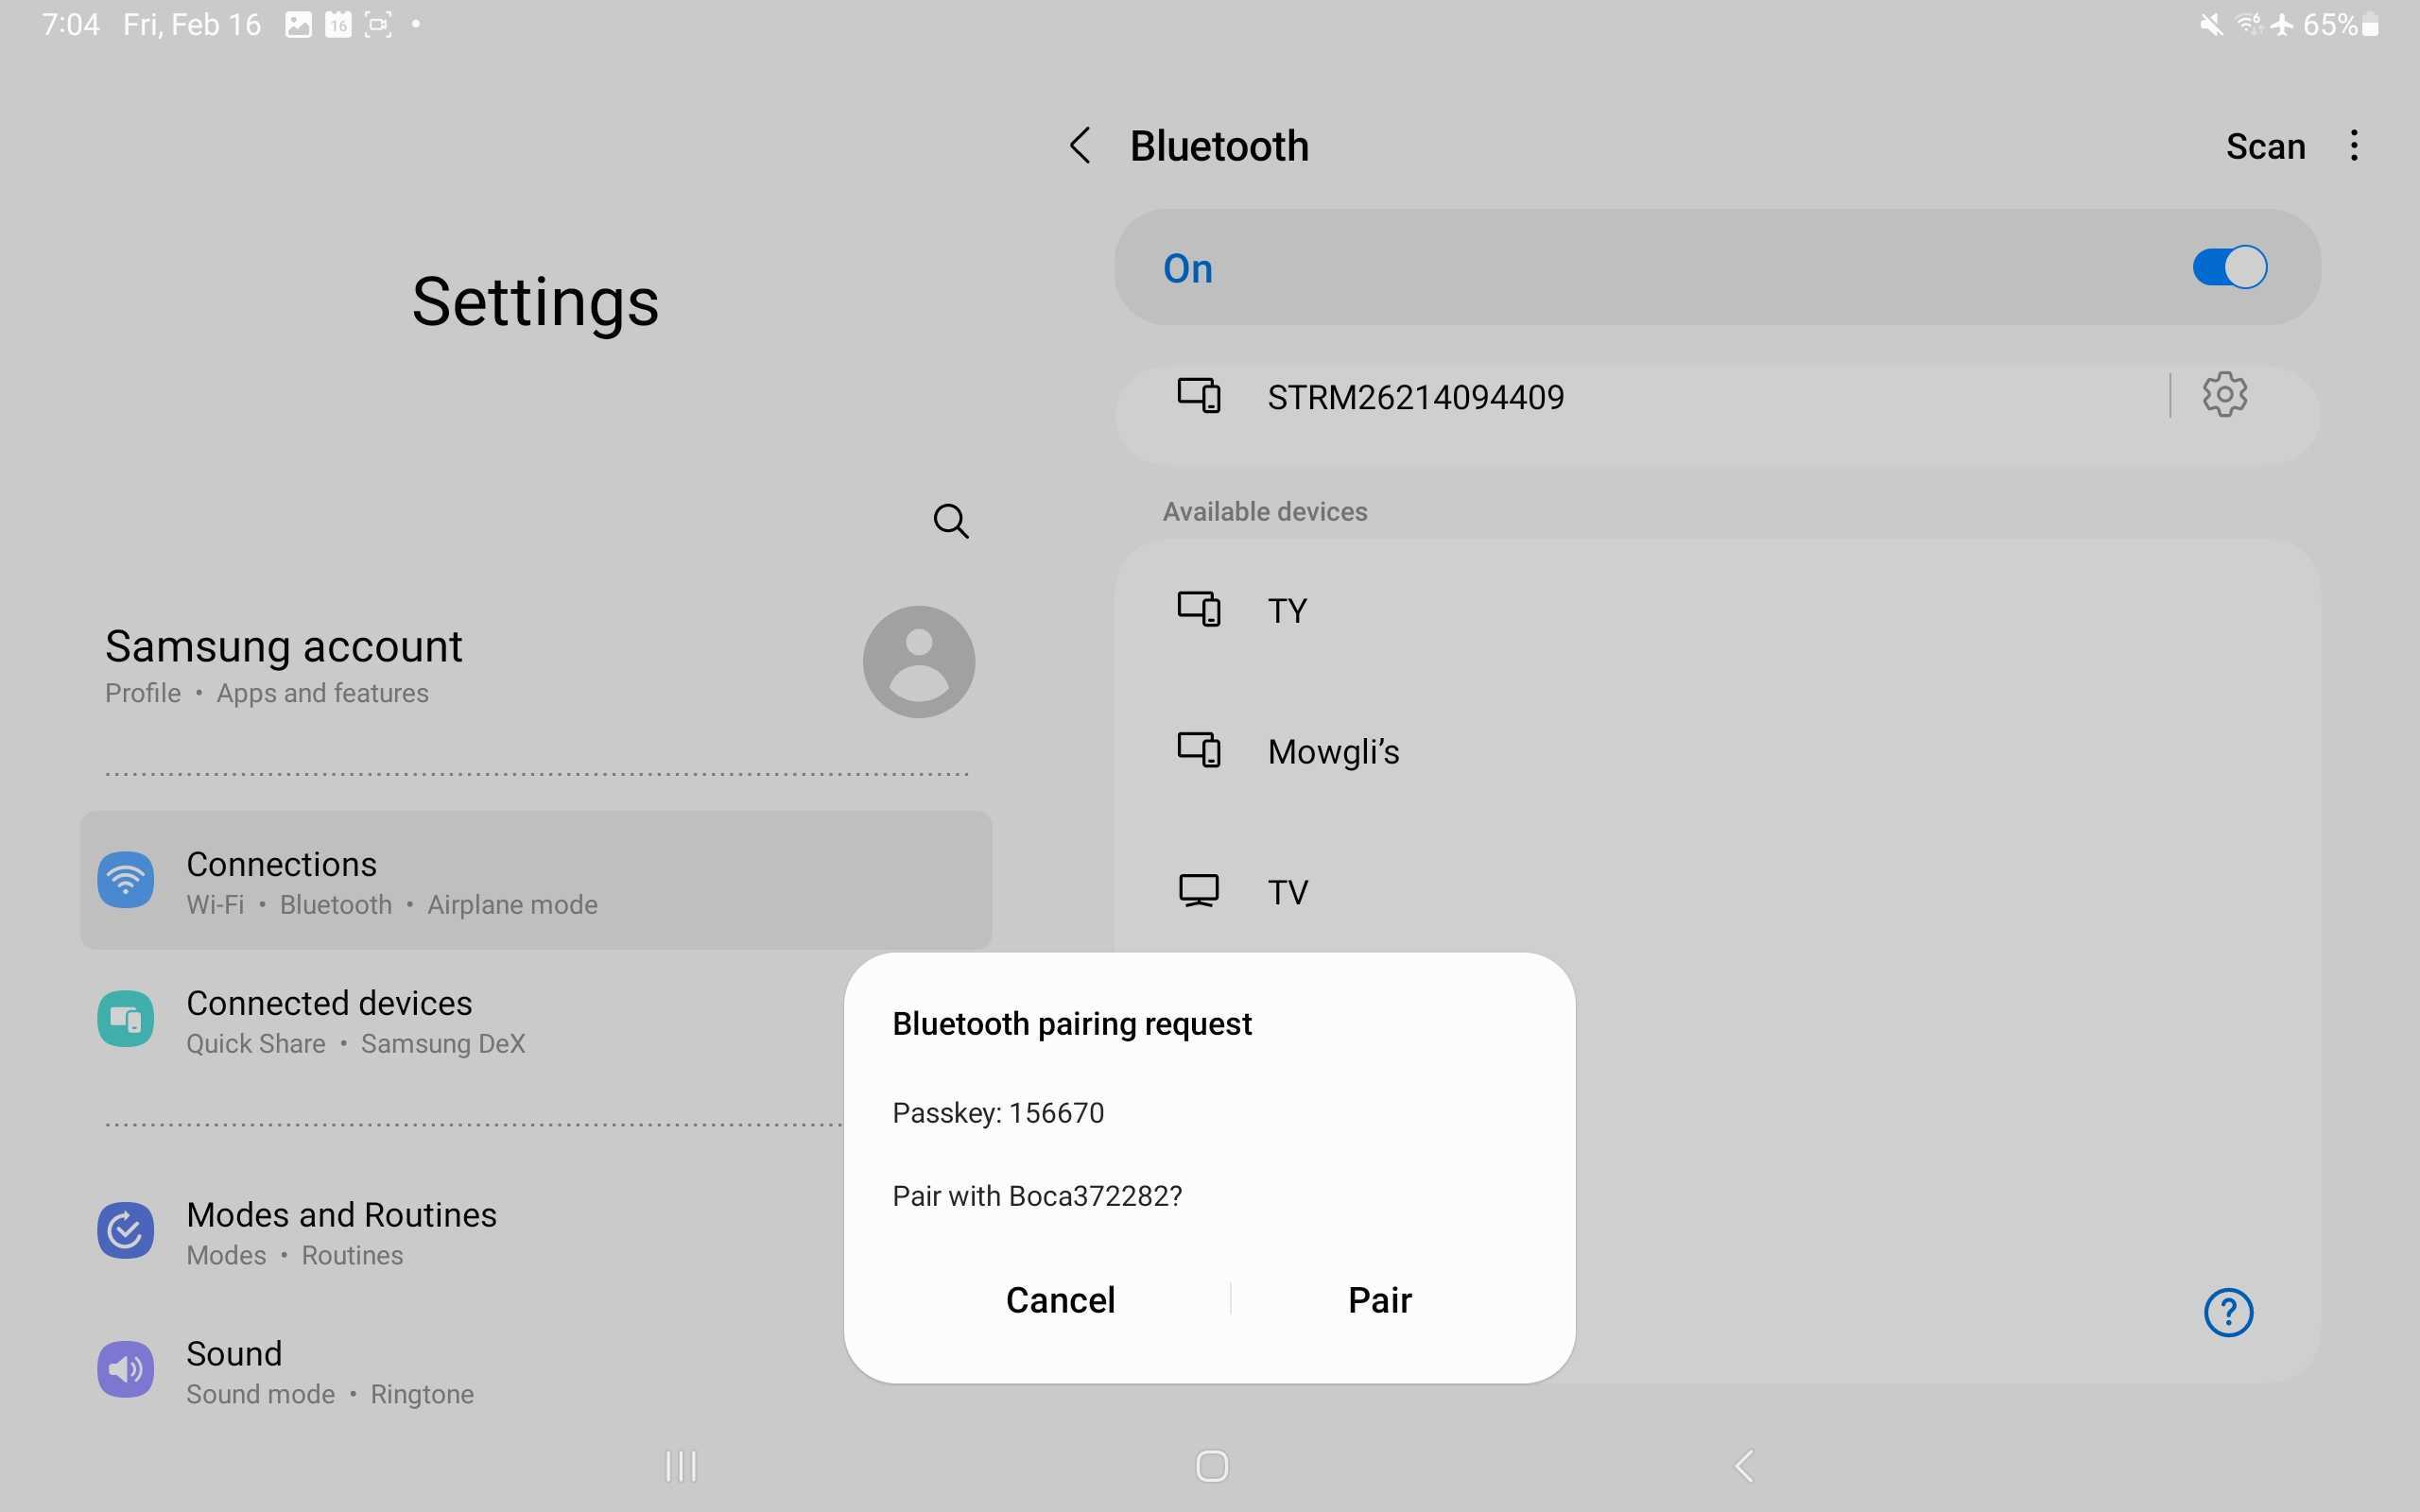Screen dimensions: 2420x1512
Task: Open Sound settings category
Action: tap(461, 1370)
